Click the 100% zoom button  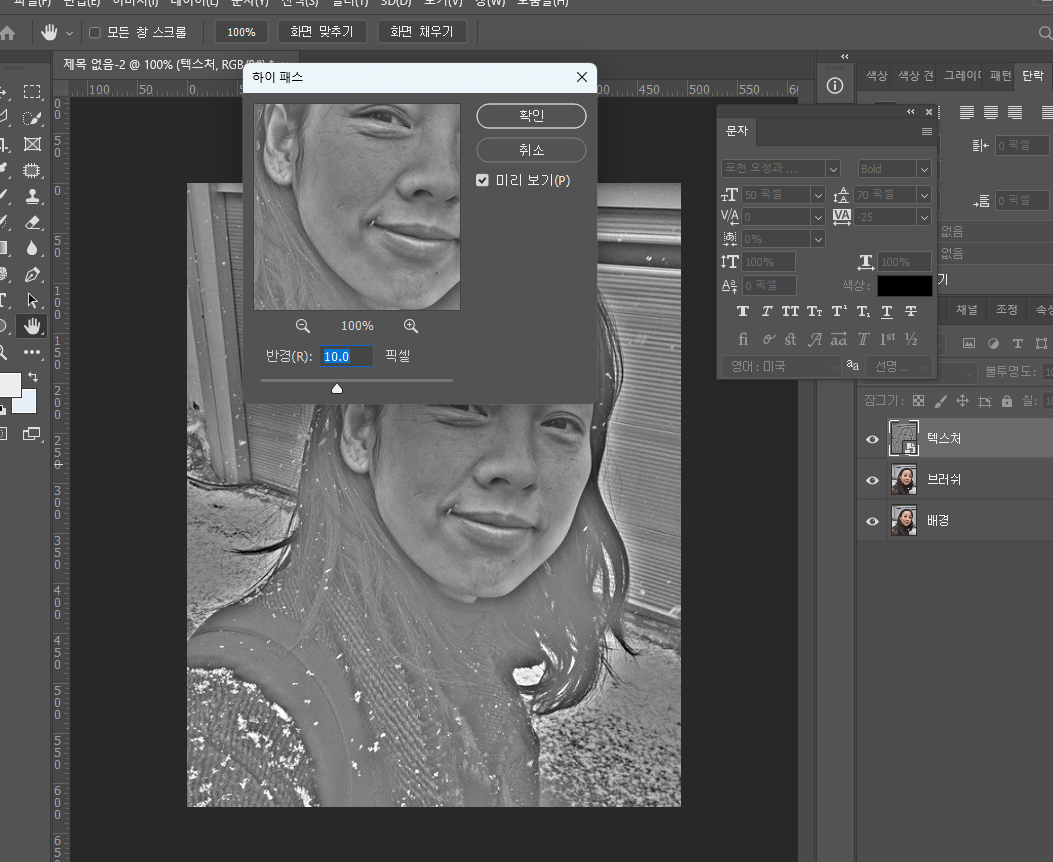(x=241, y=32)
